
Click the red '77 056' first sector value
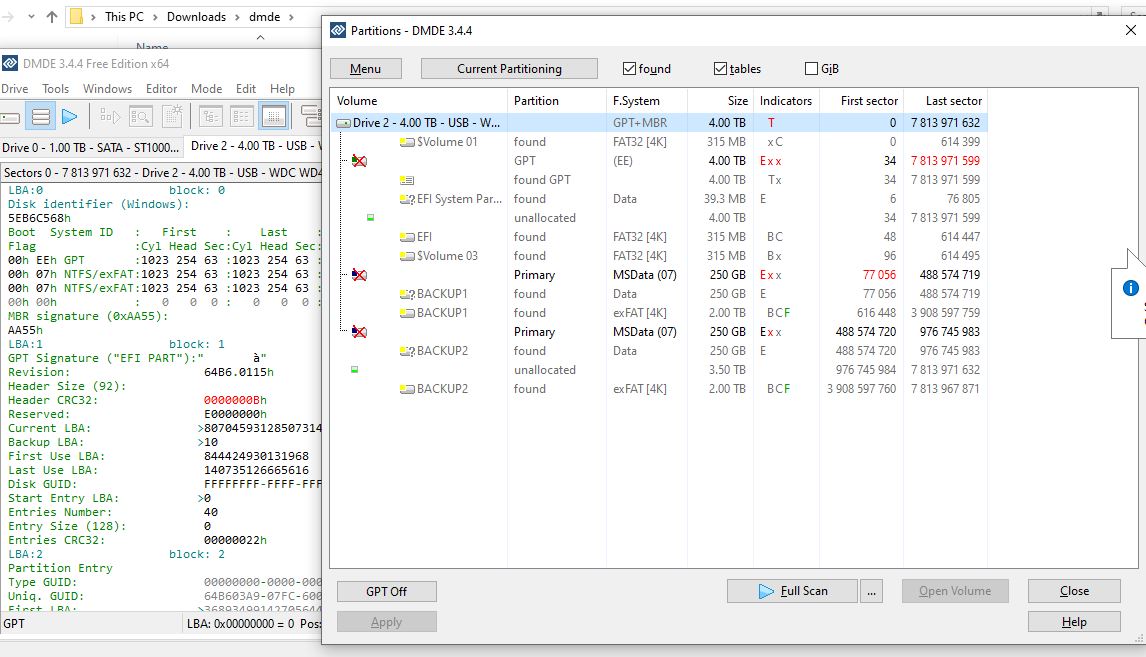(x=879, y=275)
